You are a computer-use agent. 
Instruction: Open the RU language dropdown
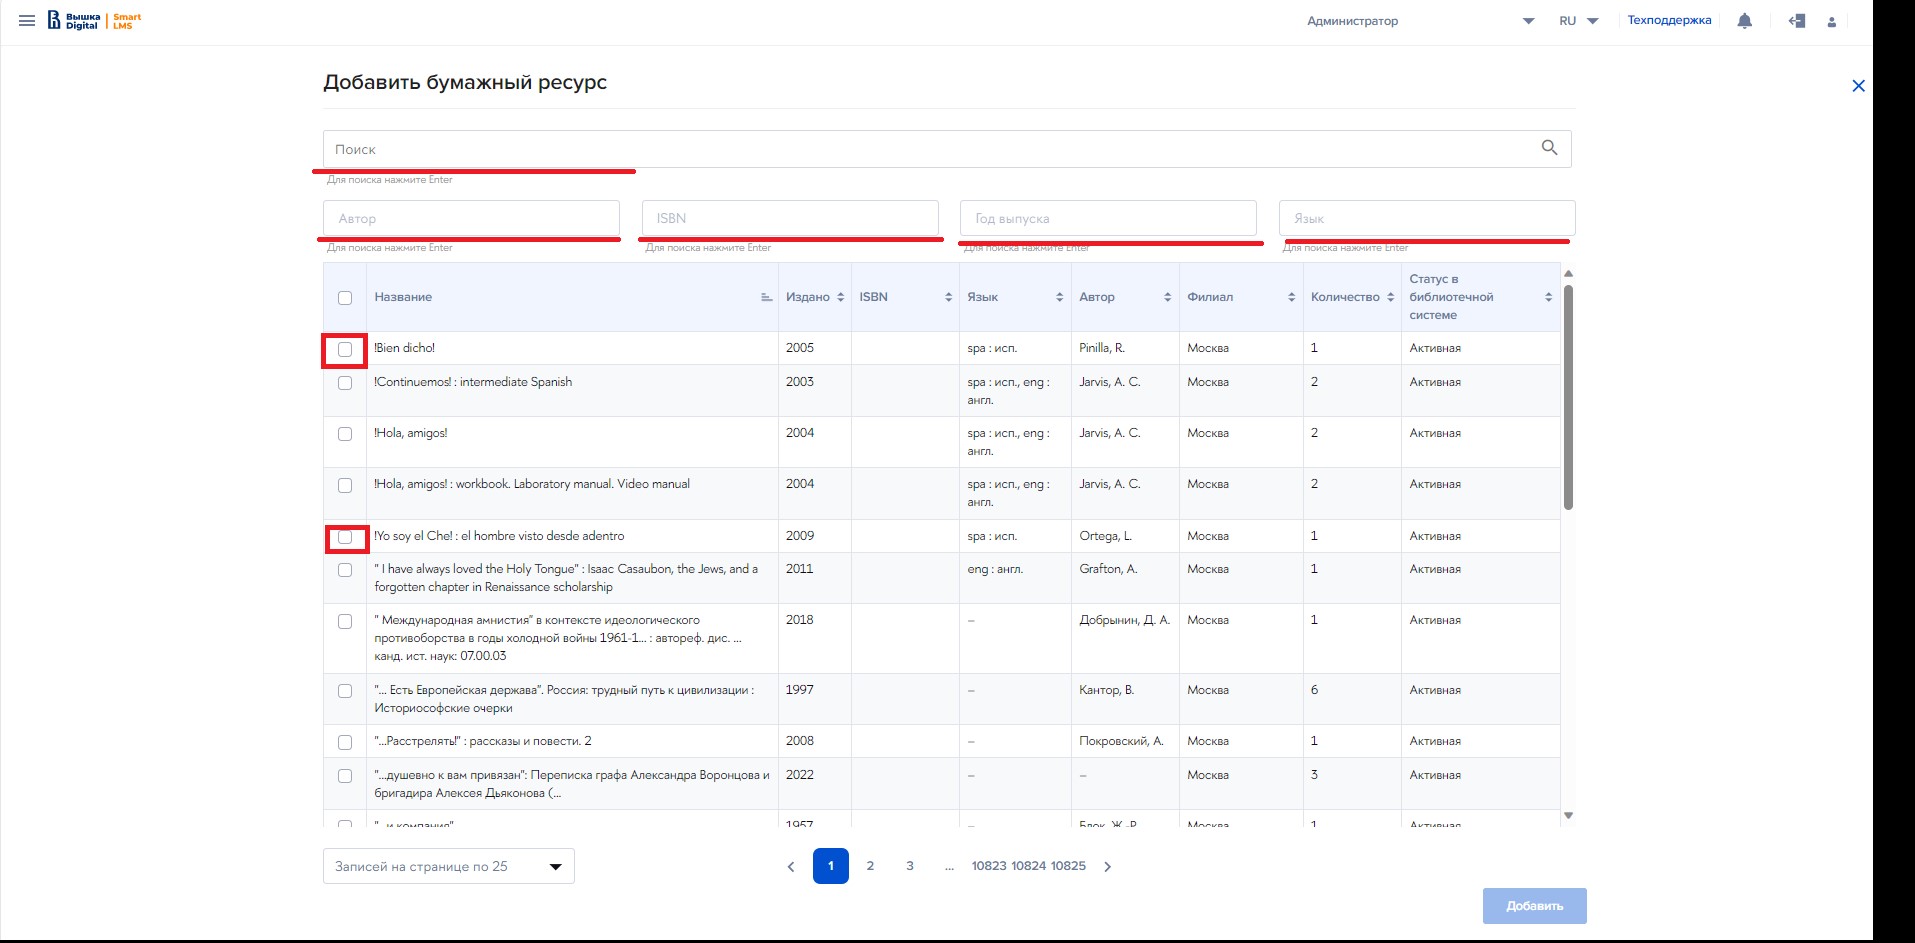[1578, 21]
